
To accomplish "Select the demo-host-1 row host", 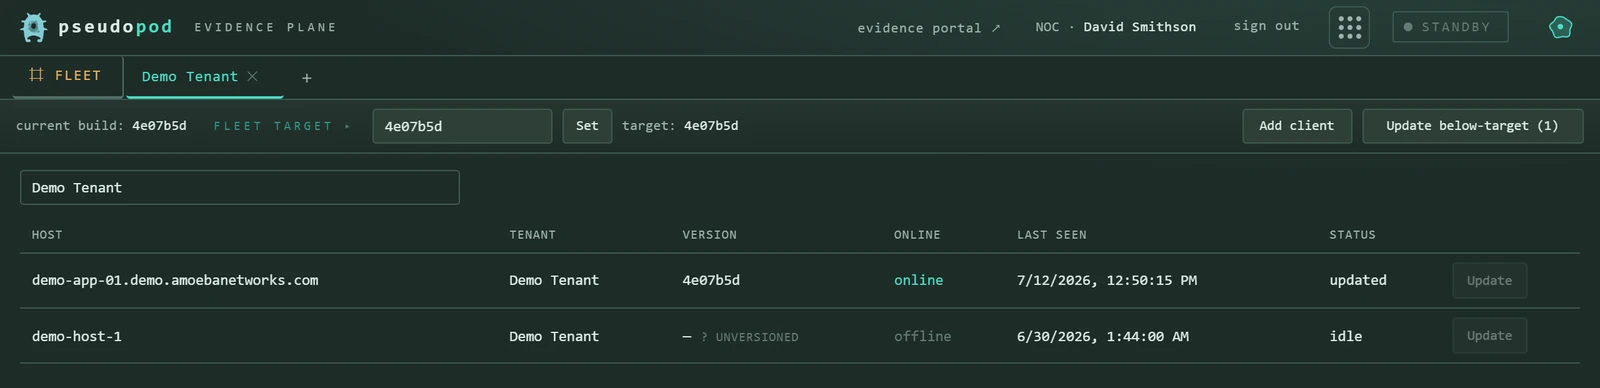I will (77, 336).
